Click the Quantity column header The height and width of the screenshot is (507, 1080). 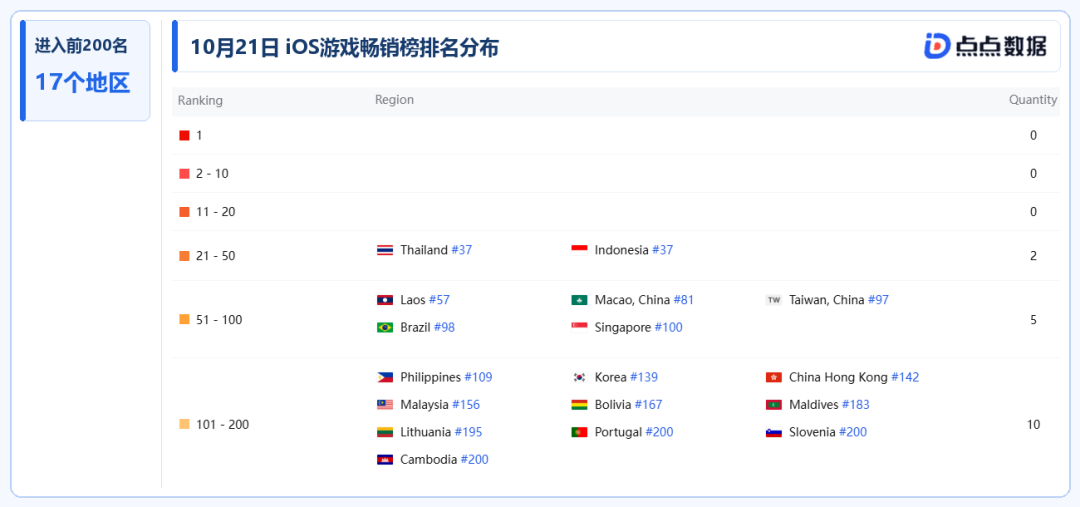point(1033,100)
